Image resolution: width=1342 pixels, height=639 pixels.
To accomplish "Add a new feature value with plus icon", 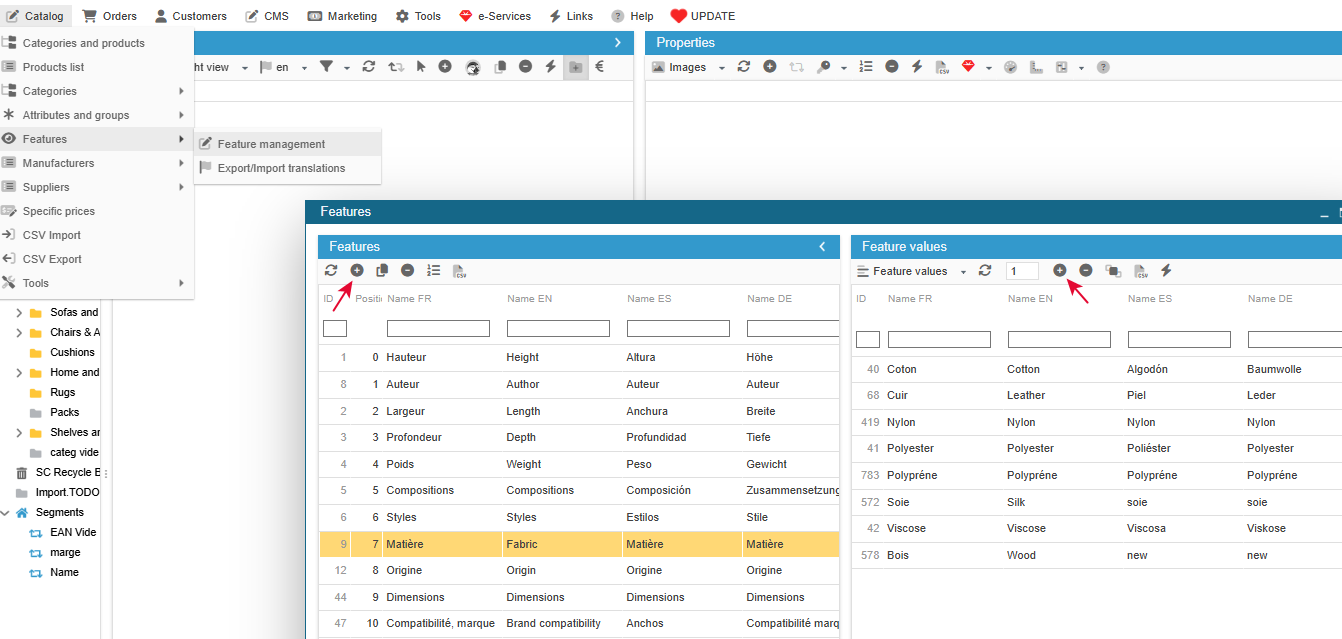I will coord(1060,270).
